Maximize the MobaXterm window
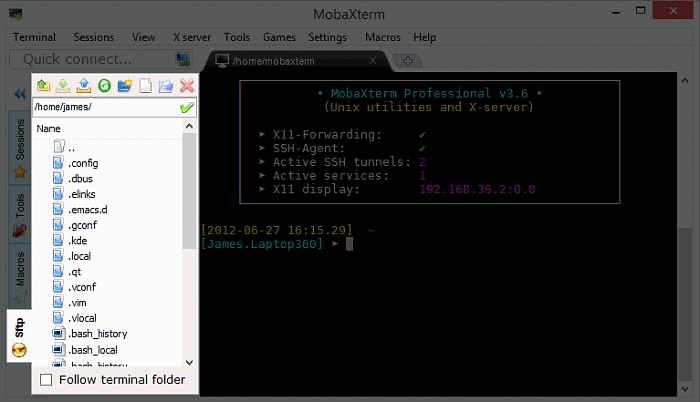 pyautogui.click(x=641, y=11)
